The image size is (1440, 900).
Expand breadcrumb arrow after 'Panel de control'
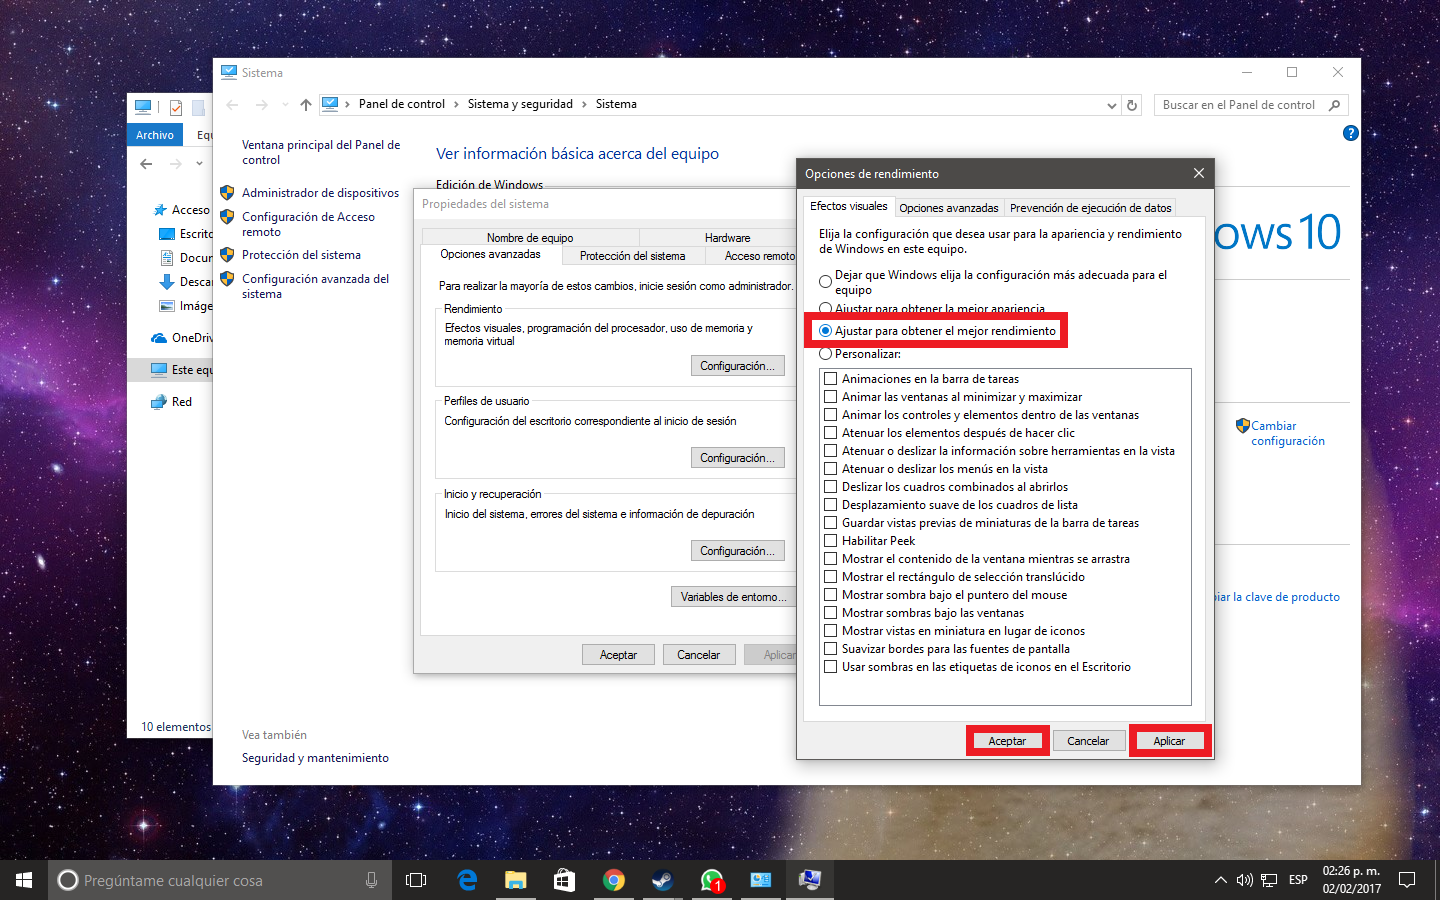coord(456,104)
